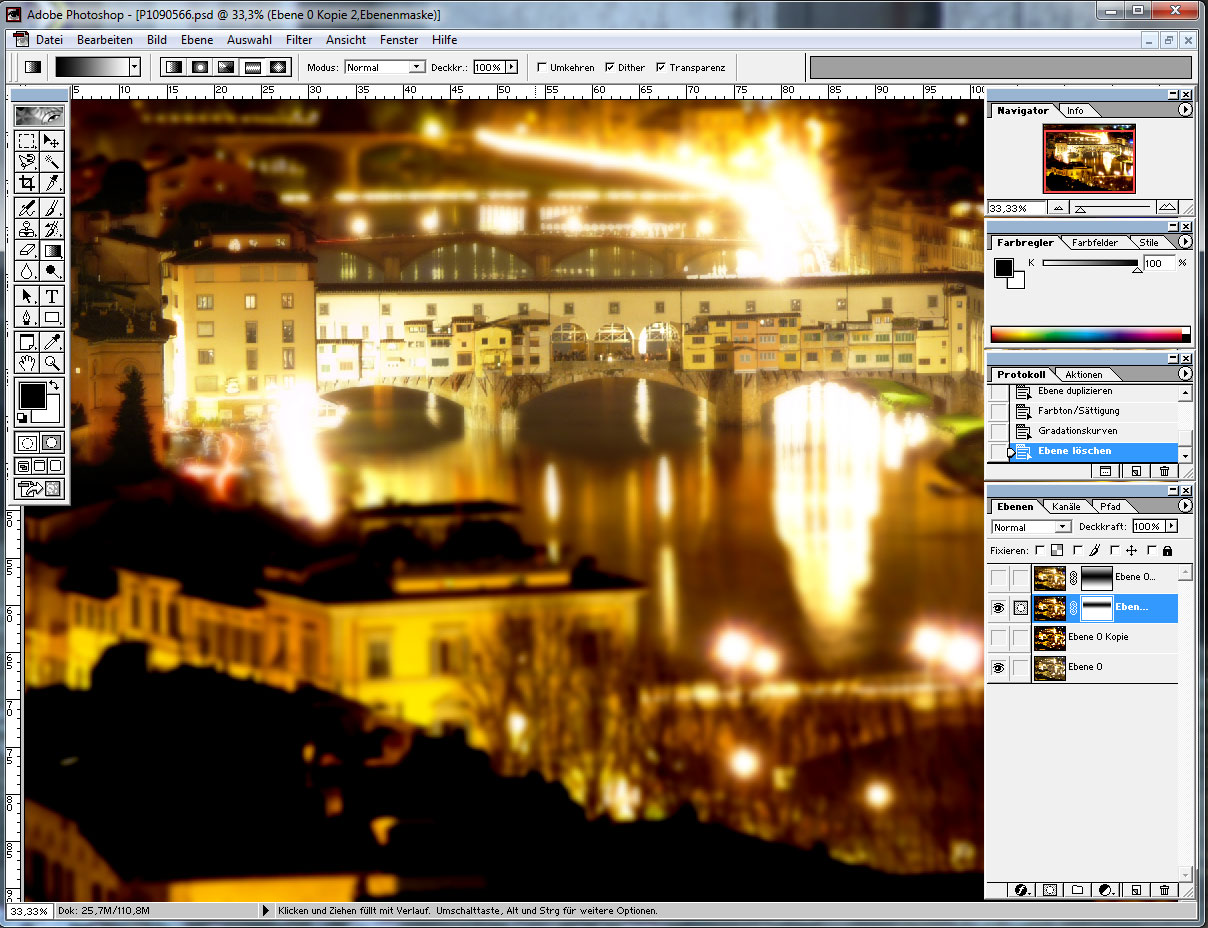1208x928 pixels.
Task: Click trash icon in Ebenen panel
Action: click(1164, 889)
